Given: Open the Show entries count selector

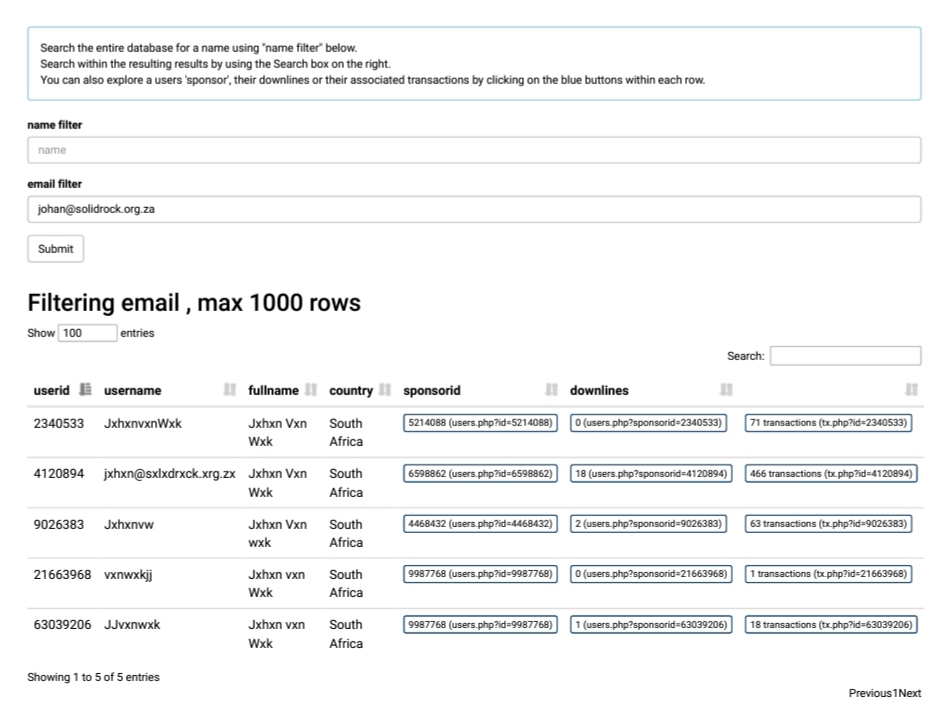Looking at the screenshot, I should coord(88,333).
